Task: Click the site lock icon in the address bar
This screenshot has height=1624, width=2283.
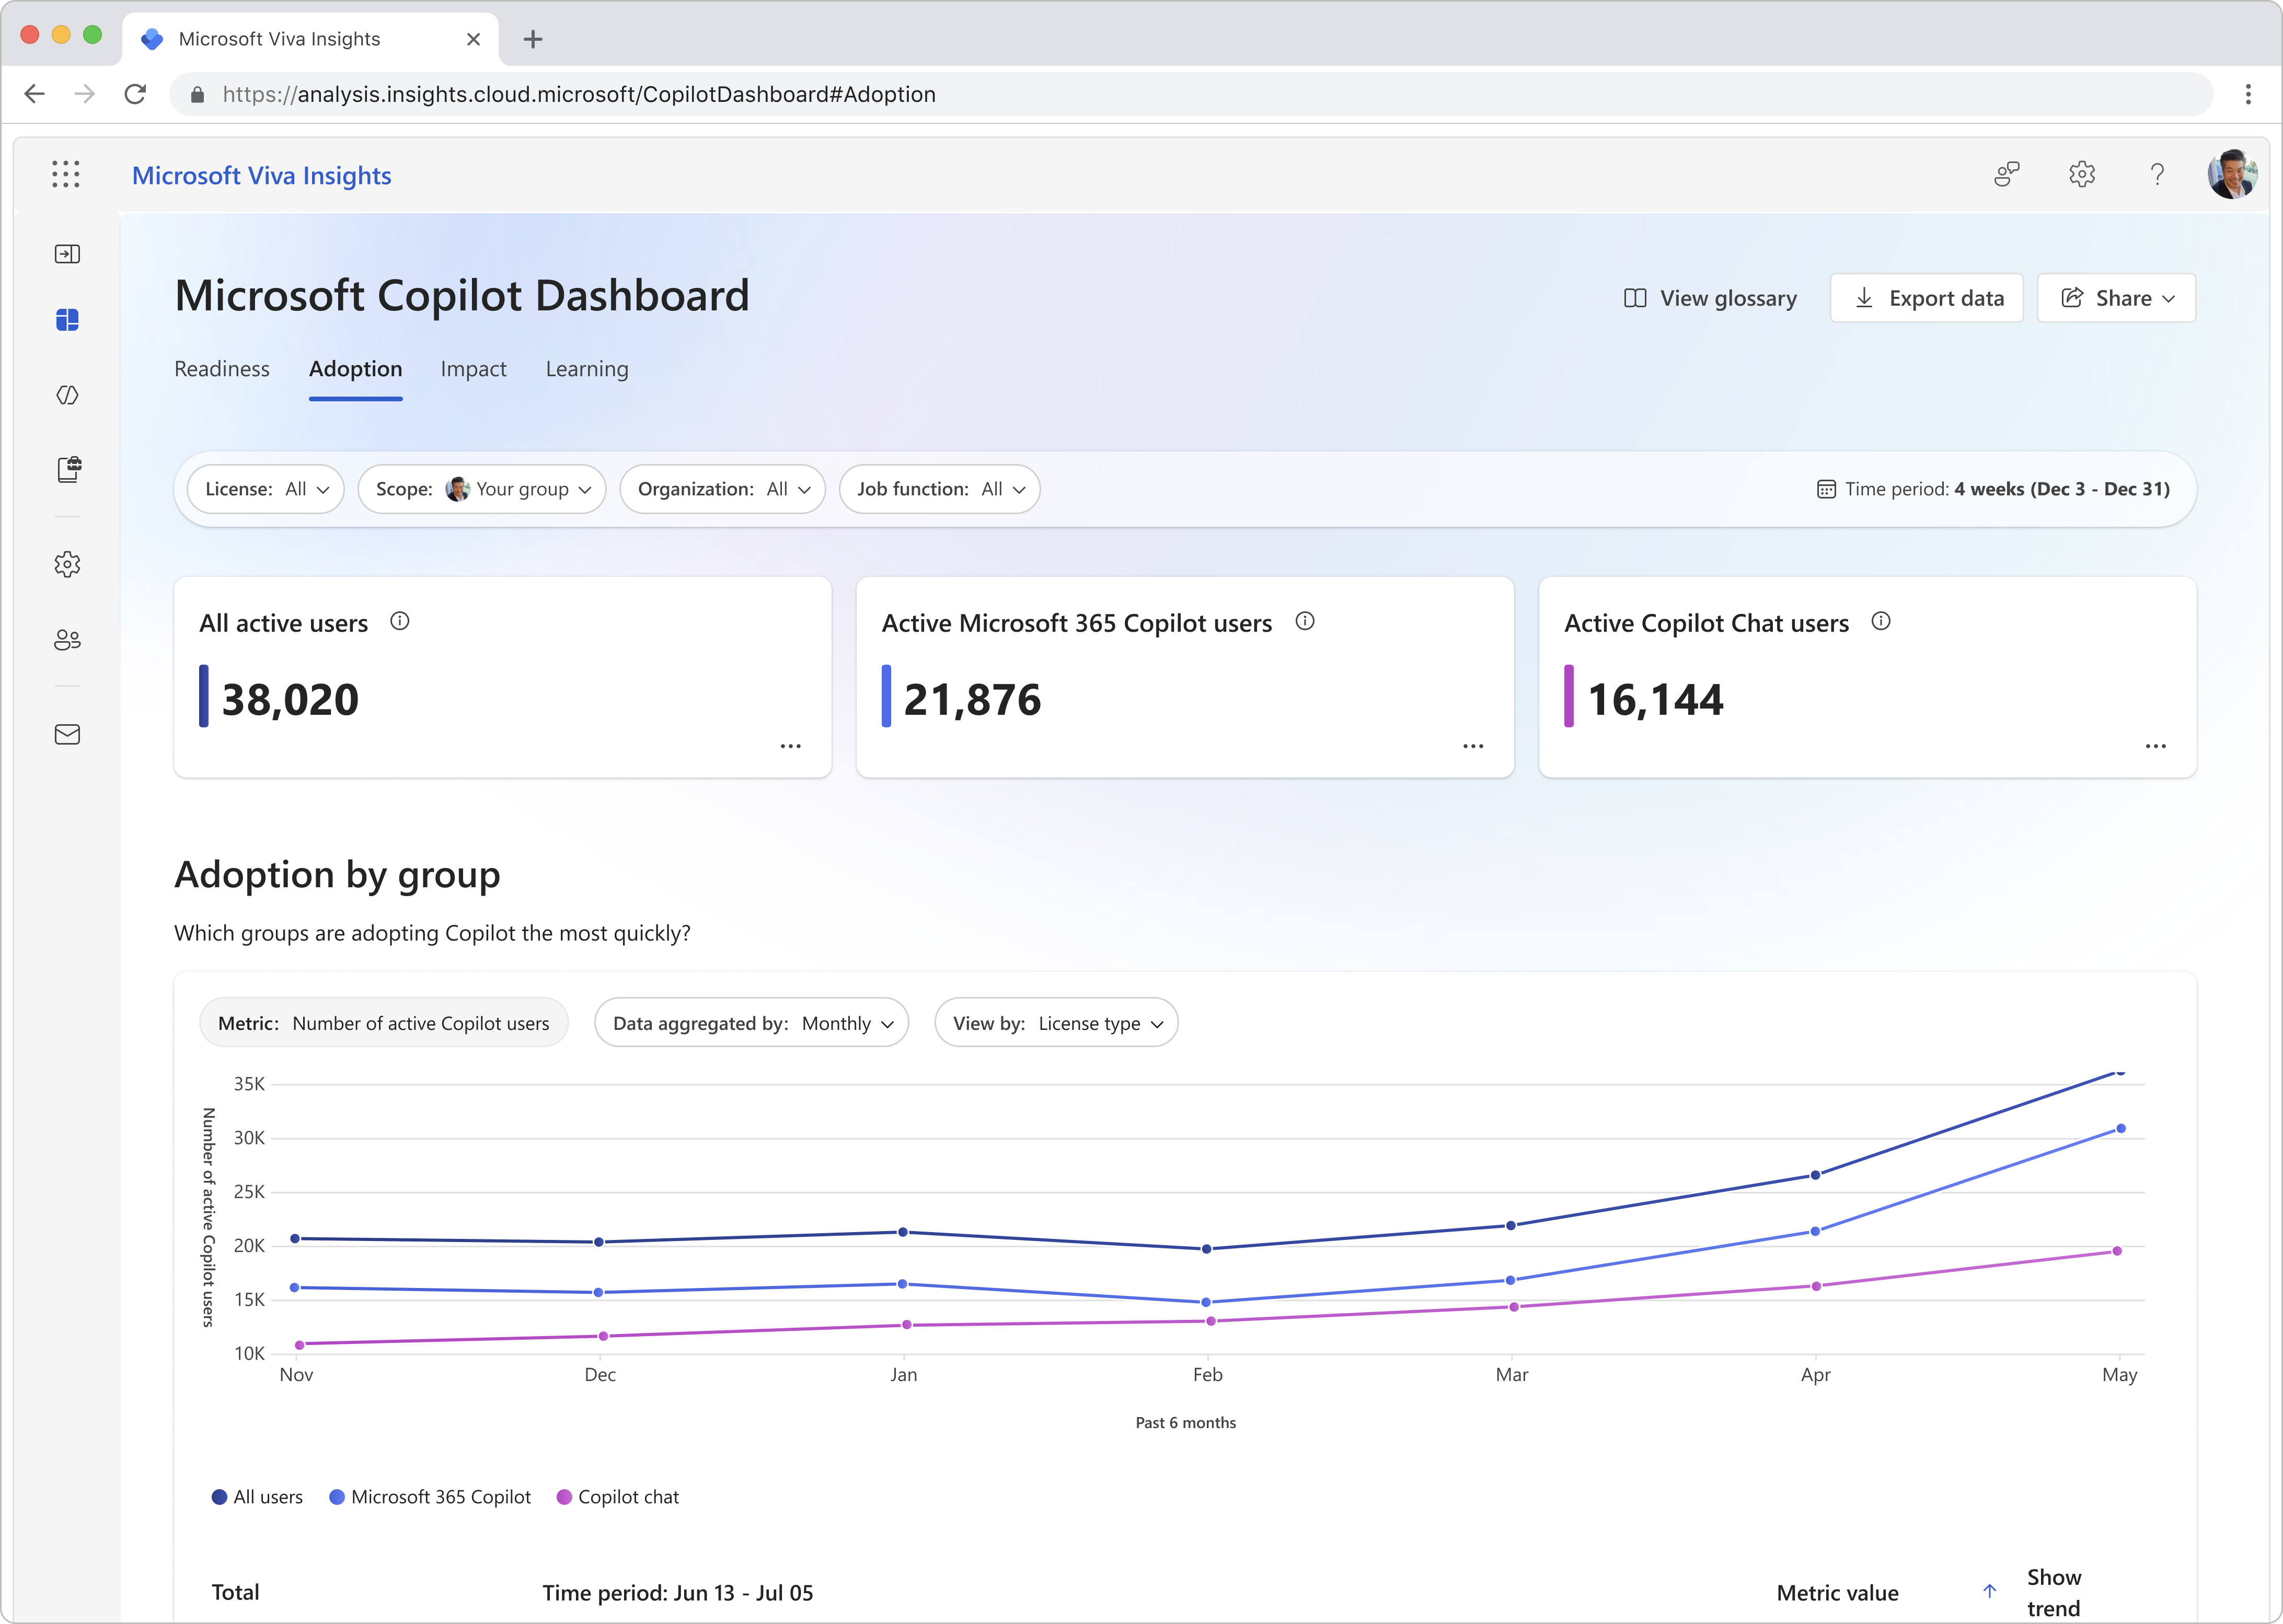Action: (198, 94)
